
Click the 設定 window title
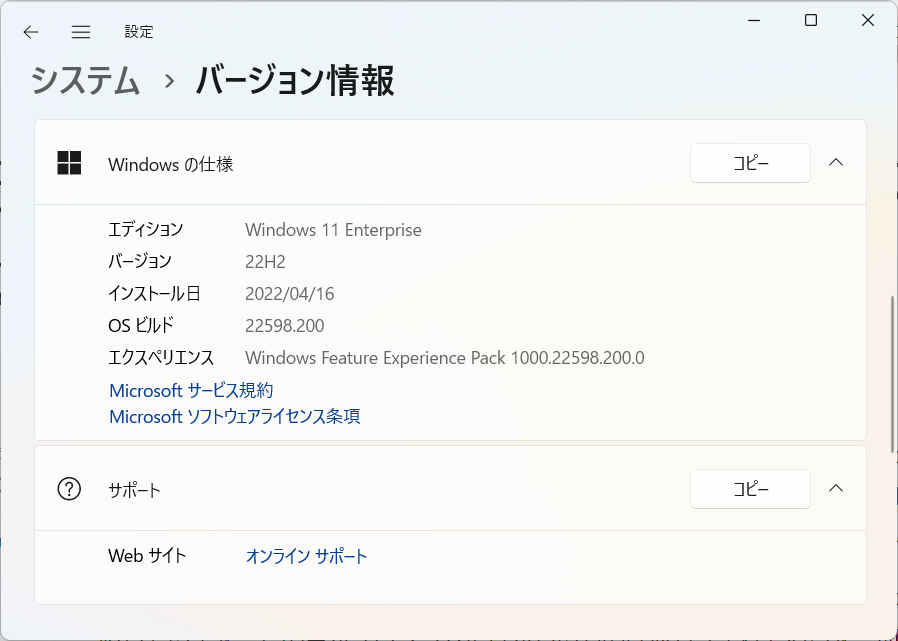coord(139,32)
